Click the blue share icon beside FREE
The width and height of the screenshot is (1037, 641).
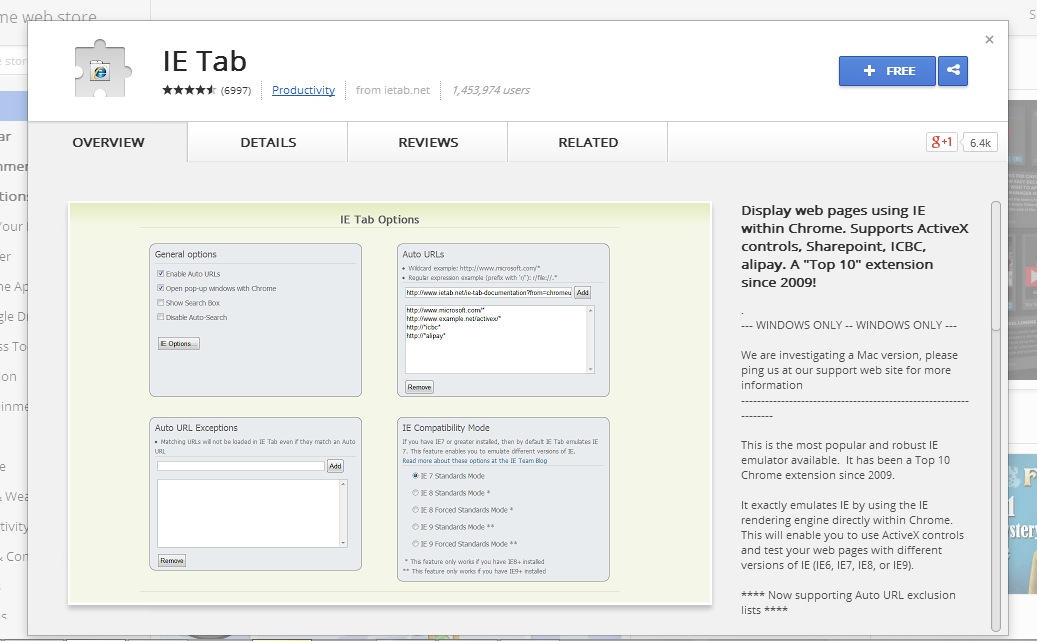tap(952, 70)
